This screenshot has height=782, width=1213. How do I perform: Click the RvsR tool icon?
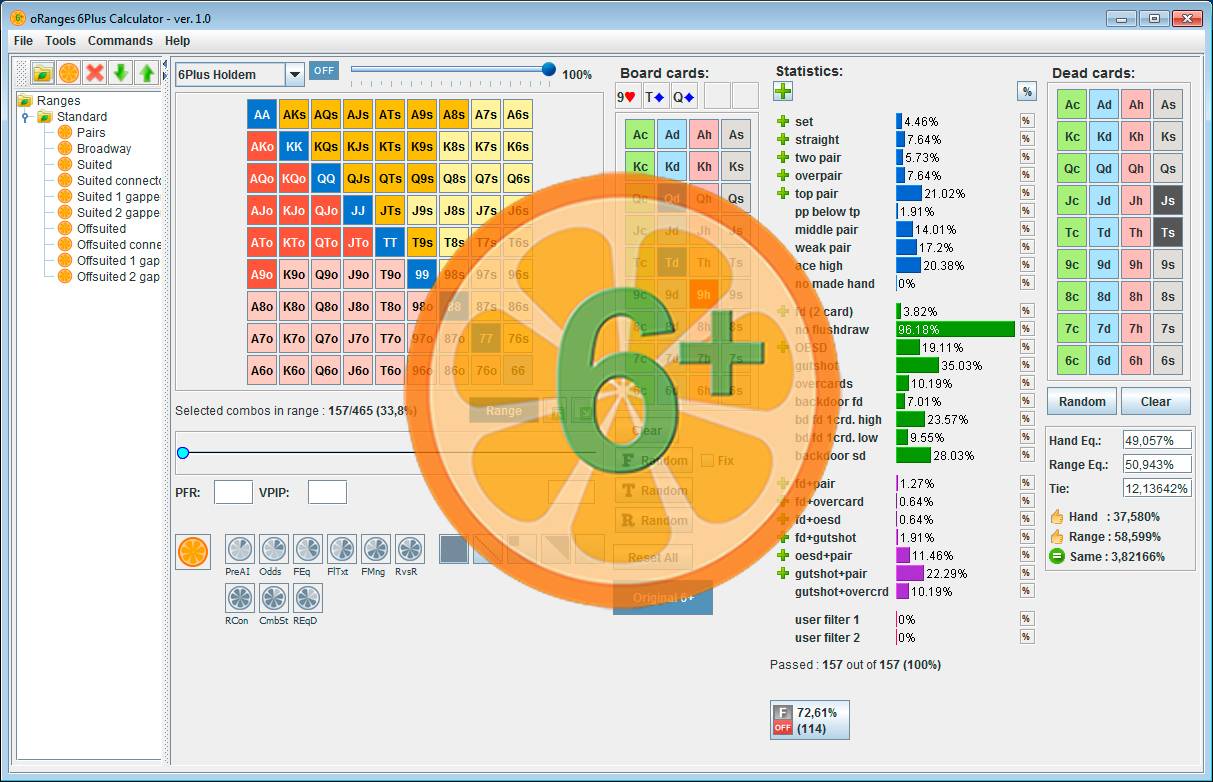click(x=408, y=549)
